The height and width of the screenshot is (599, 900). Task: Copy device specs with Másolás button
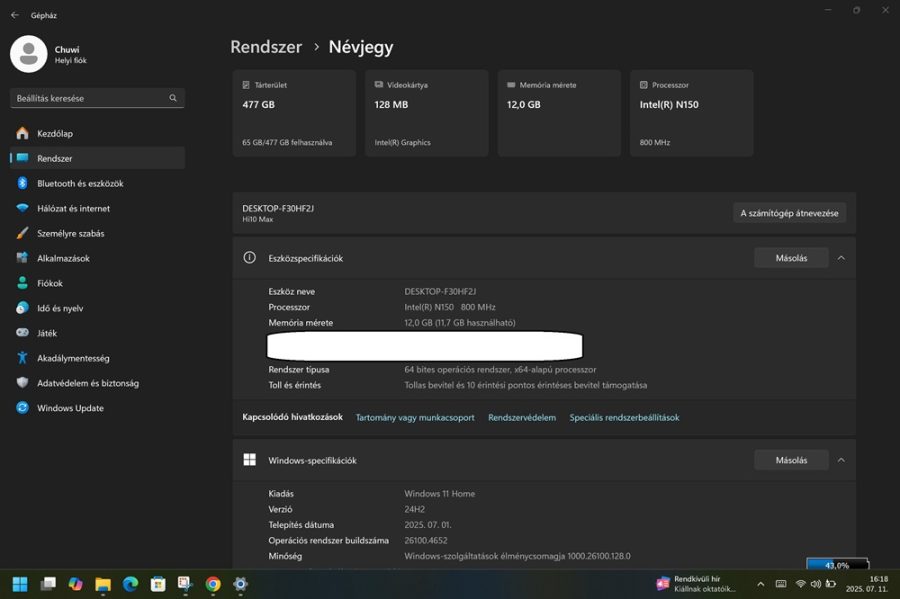point(791,258)
